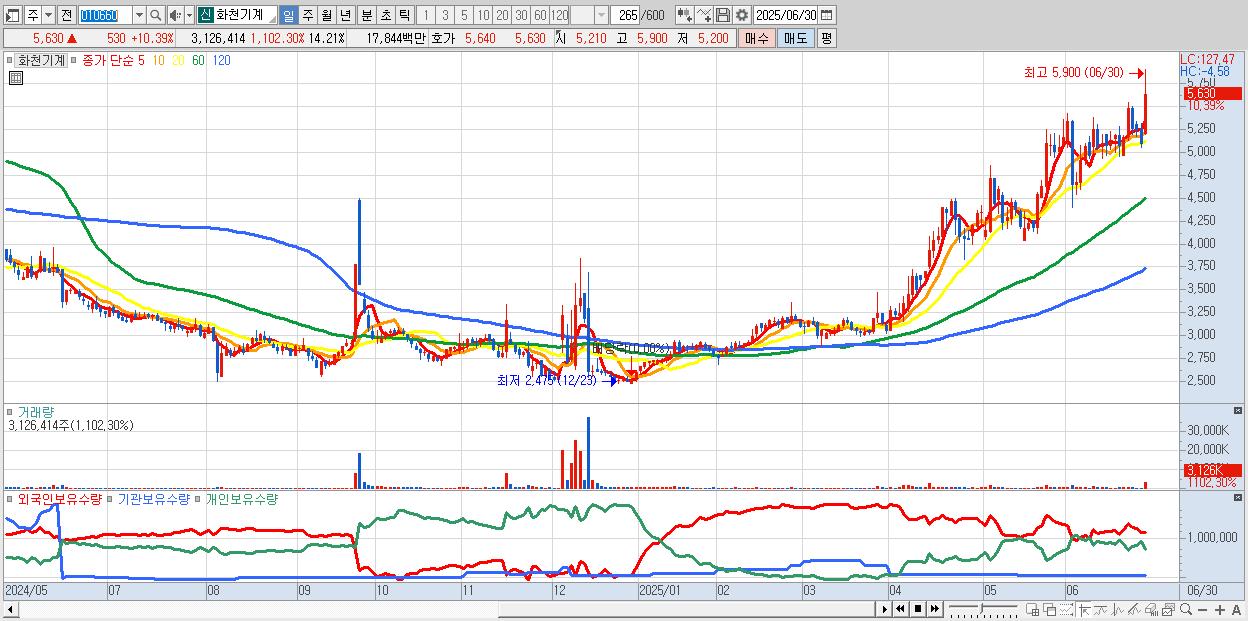Click the rewind double-arrow button

pos(900,609)
